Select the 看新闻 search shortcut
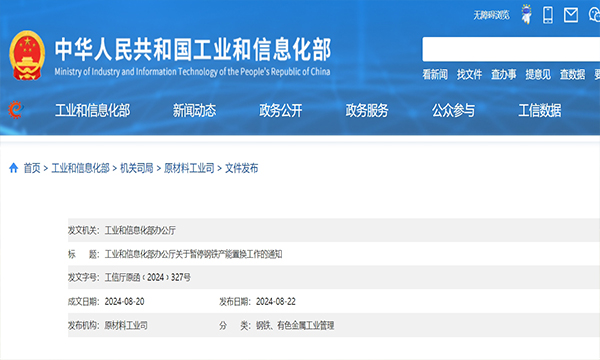The width and height of the screenshot is (600, 360). tap(435, 75)
